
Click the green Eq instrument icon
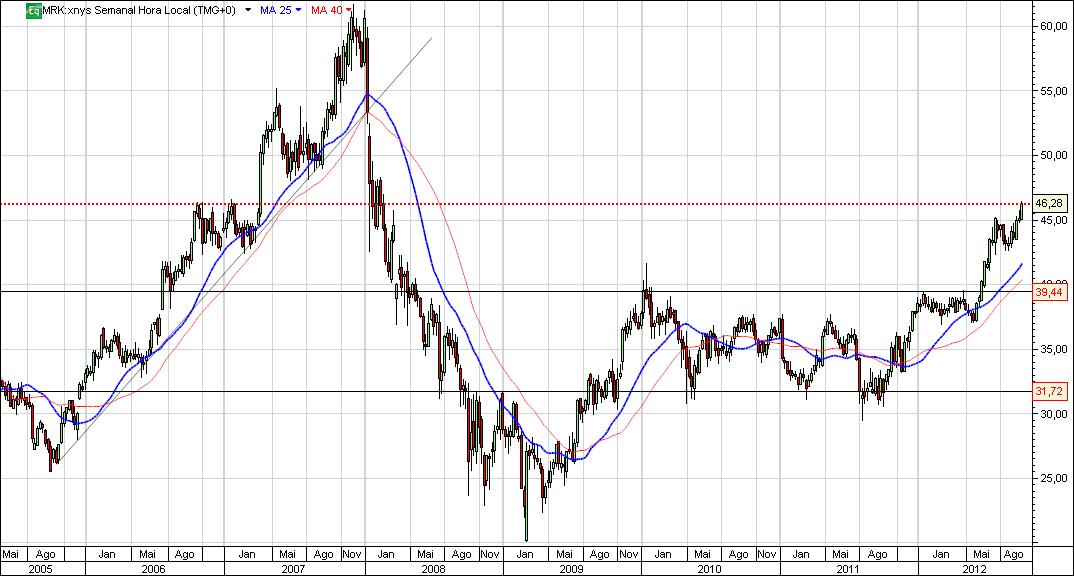[34, 10]
